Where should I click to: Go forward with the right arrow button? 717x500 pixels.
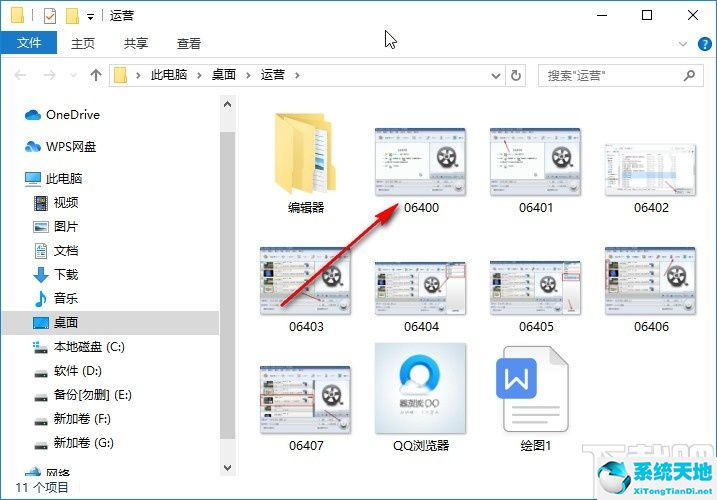coord(49,75)
